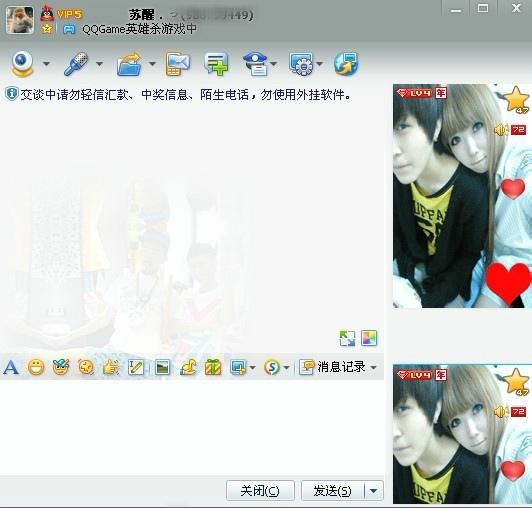Send a gift with gift box icon

[x=213, y=367]
